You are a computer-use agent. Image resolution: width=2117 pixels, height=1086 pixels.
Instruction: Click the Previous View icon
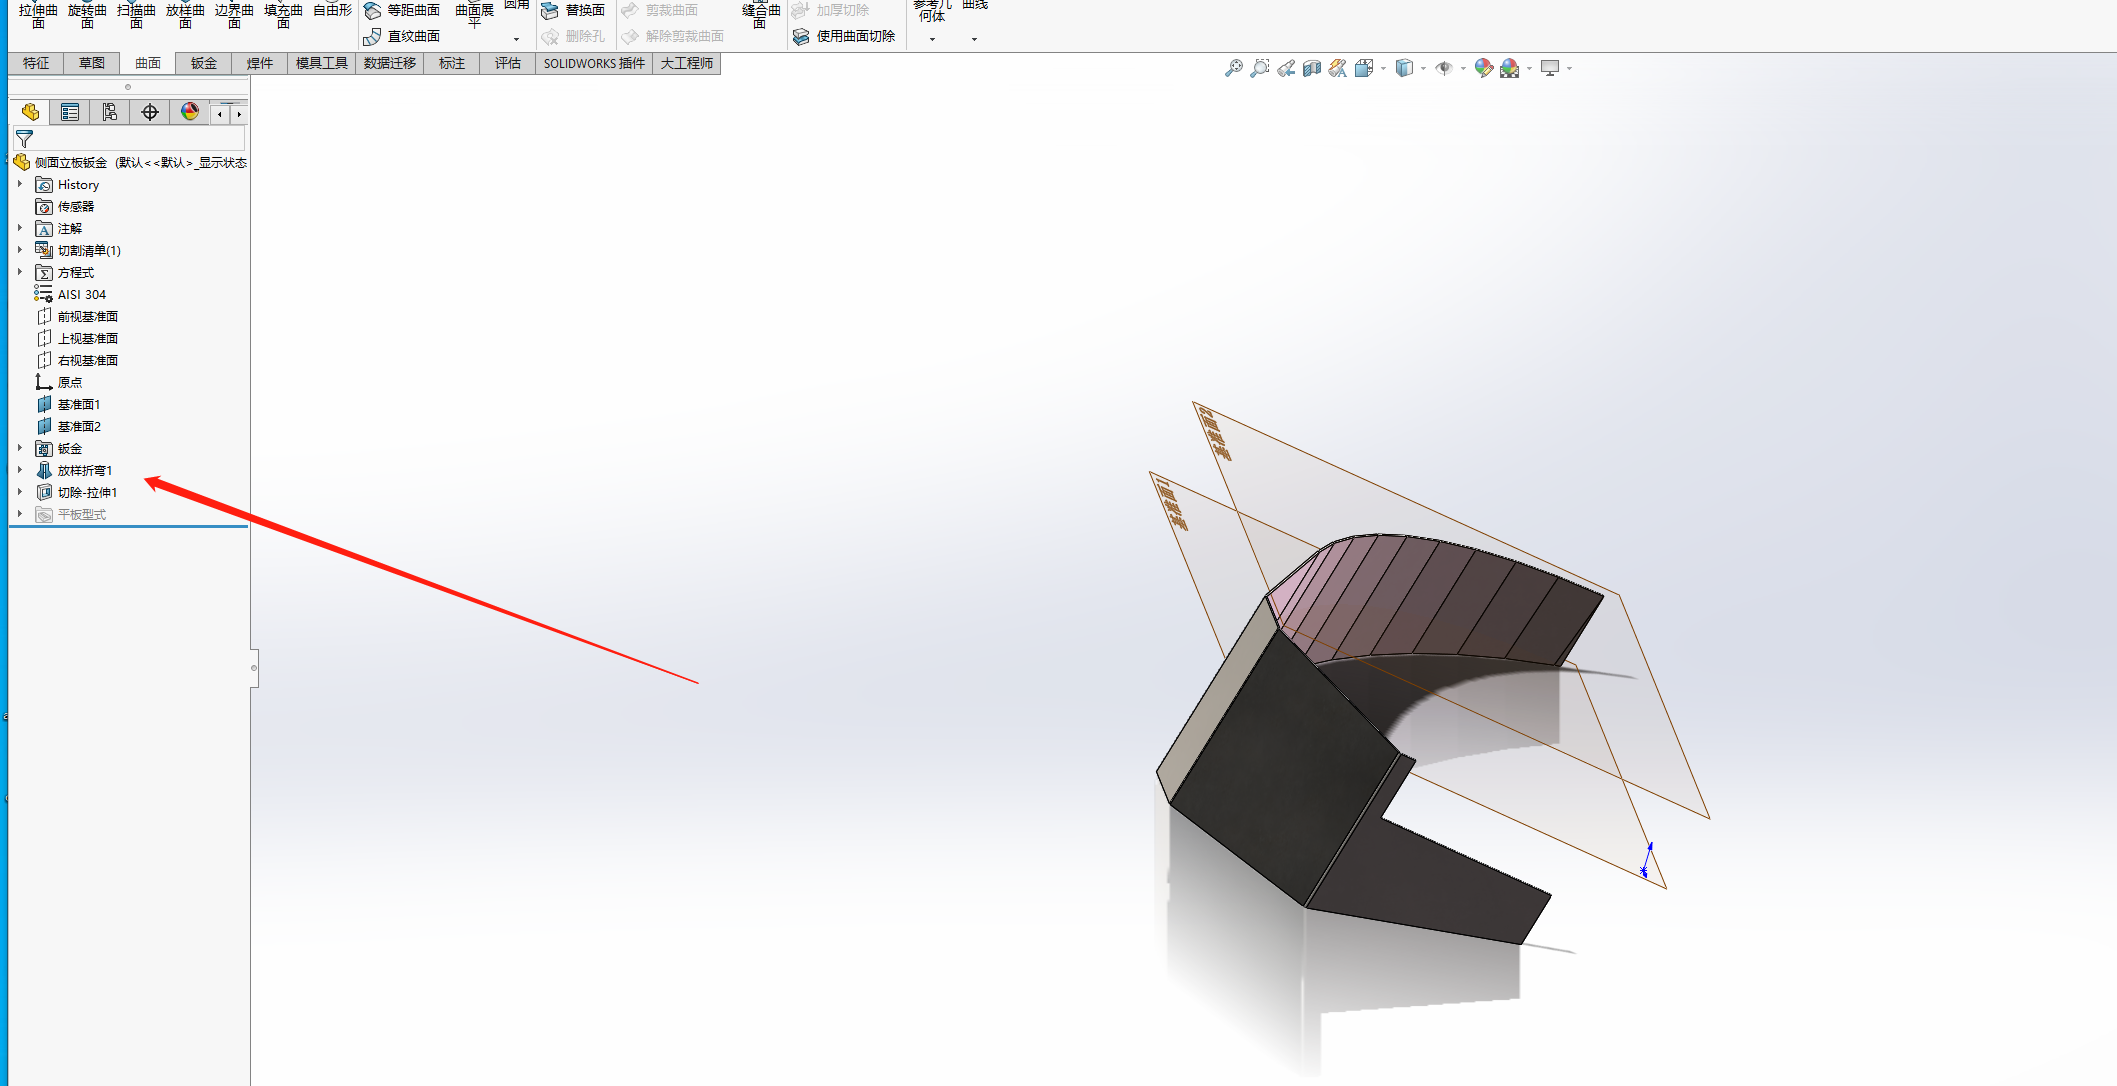1286,68
